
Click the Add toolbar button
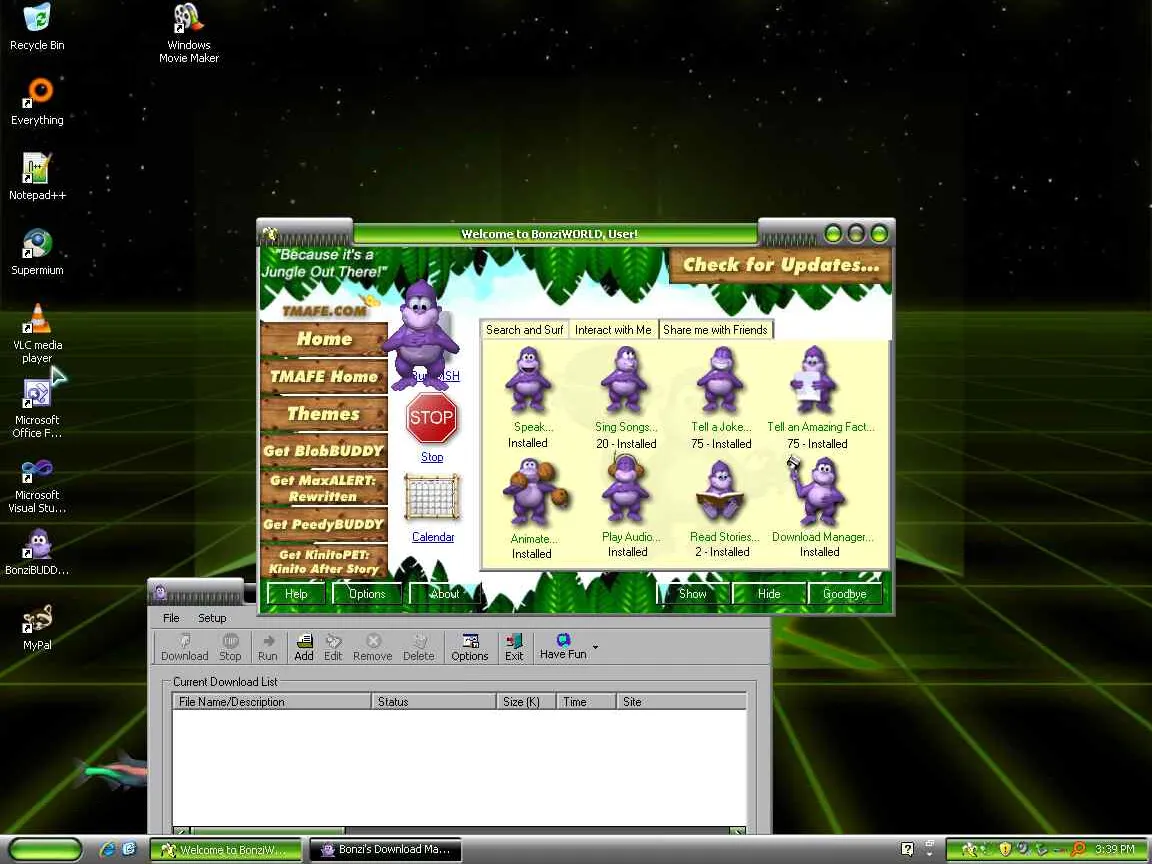tap(304, 647)
